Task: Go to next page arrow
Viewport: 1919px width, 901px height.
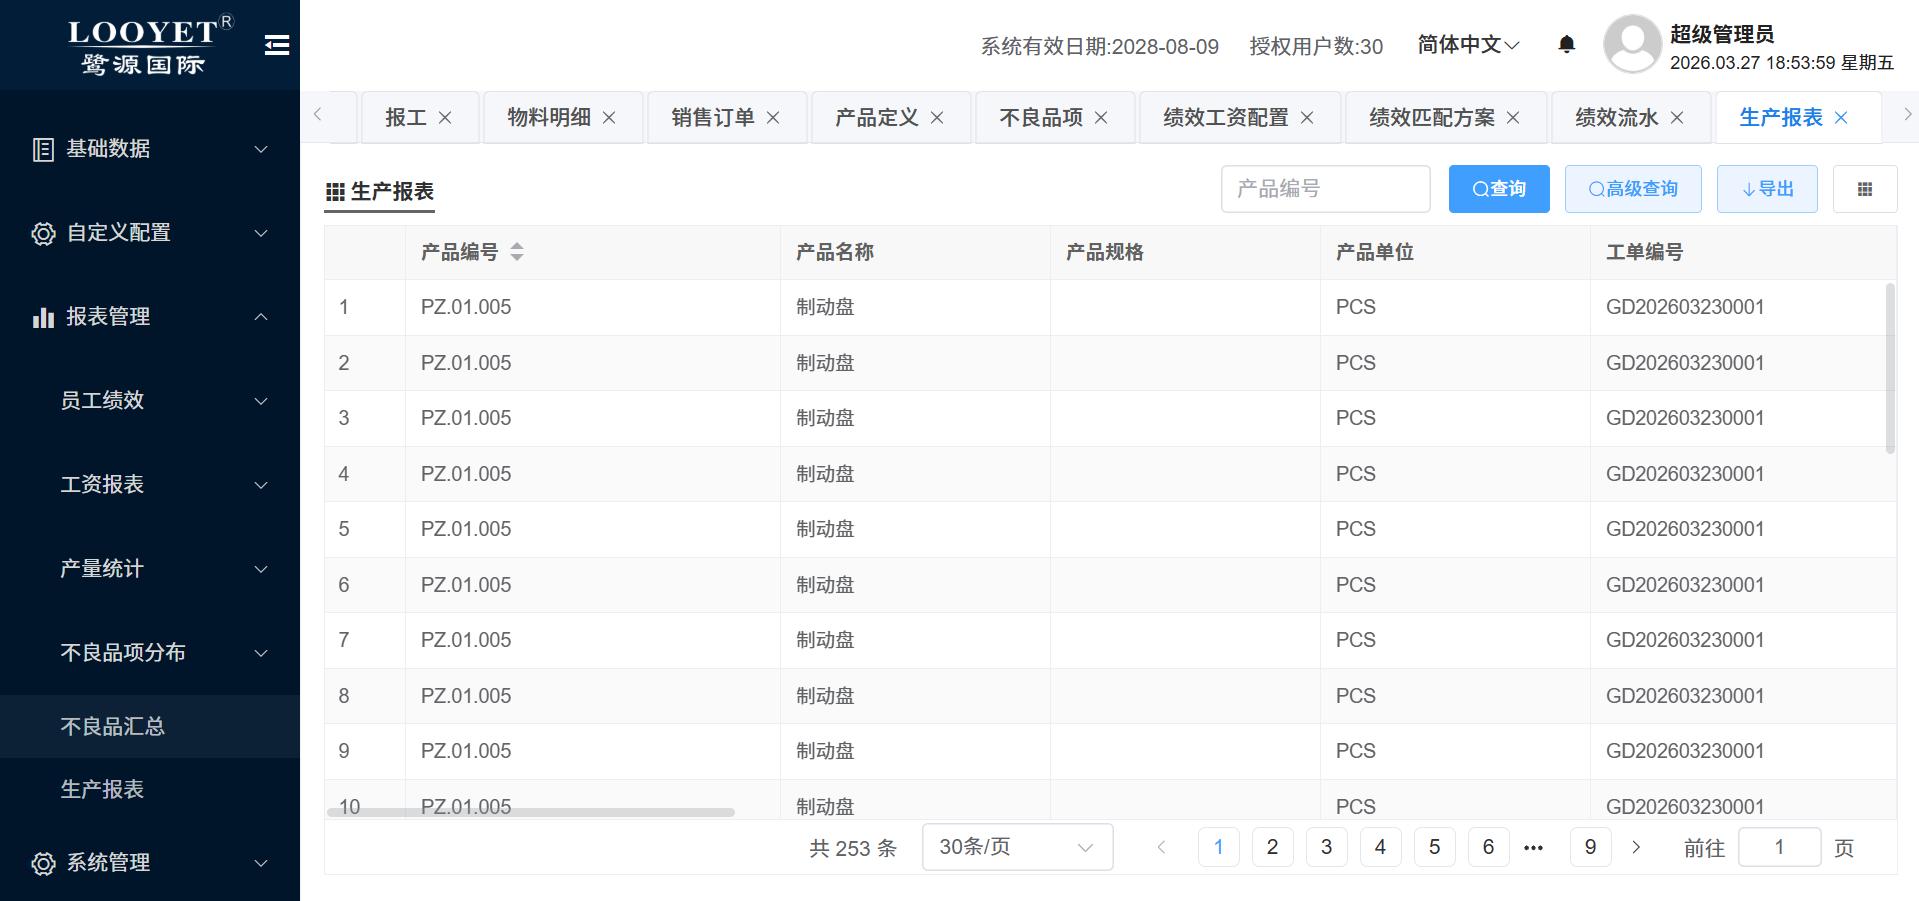Action: coord(1636,848)
